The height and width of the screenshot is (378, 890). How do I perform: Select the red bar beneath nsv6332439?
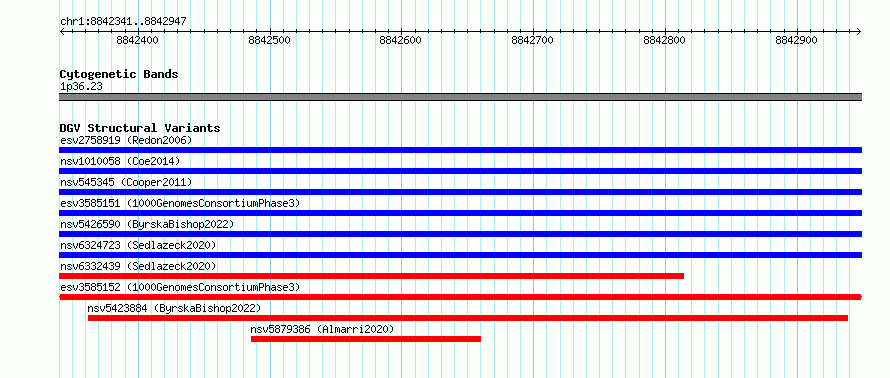pos(371,276)
